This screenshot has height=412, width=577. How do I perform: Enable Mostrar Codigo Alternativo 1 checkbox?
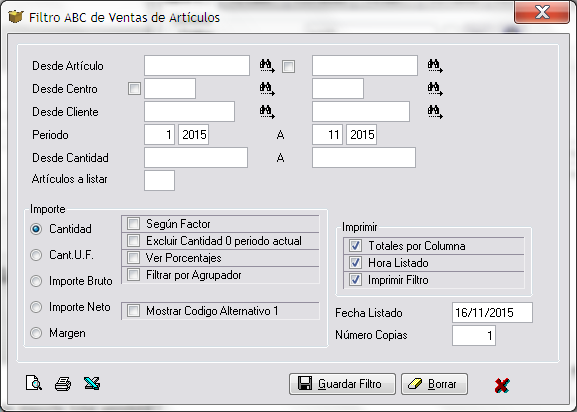tap(133, 311)
